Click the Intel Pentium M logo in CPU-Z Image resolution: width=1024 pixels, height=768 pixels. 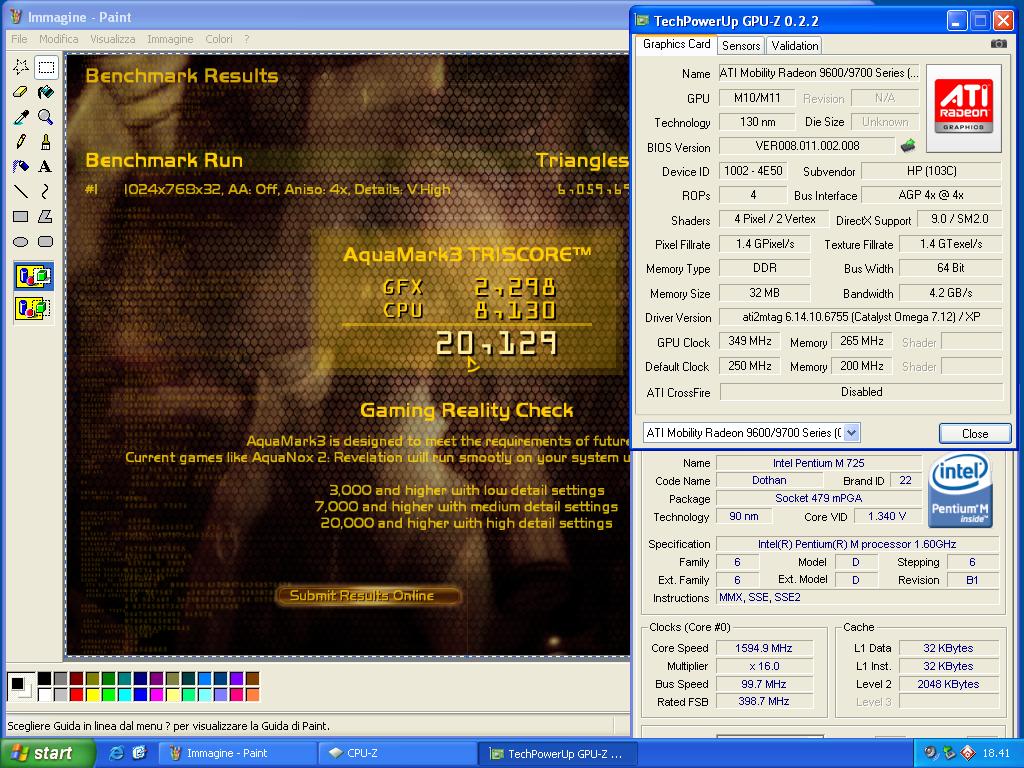click(x=960, y=490)
